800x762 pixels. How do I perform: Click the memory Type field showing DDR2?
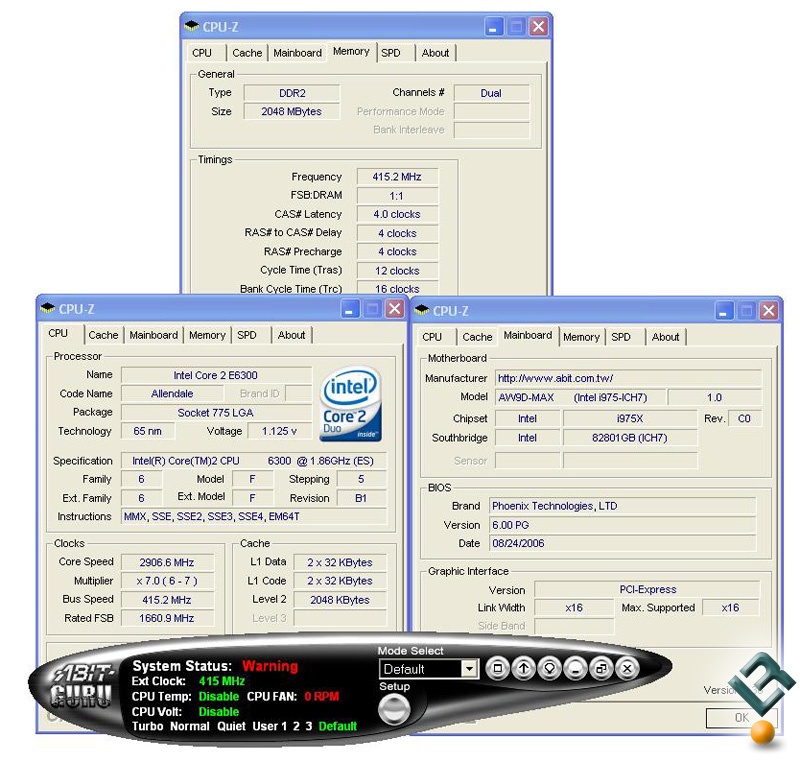292,93
